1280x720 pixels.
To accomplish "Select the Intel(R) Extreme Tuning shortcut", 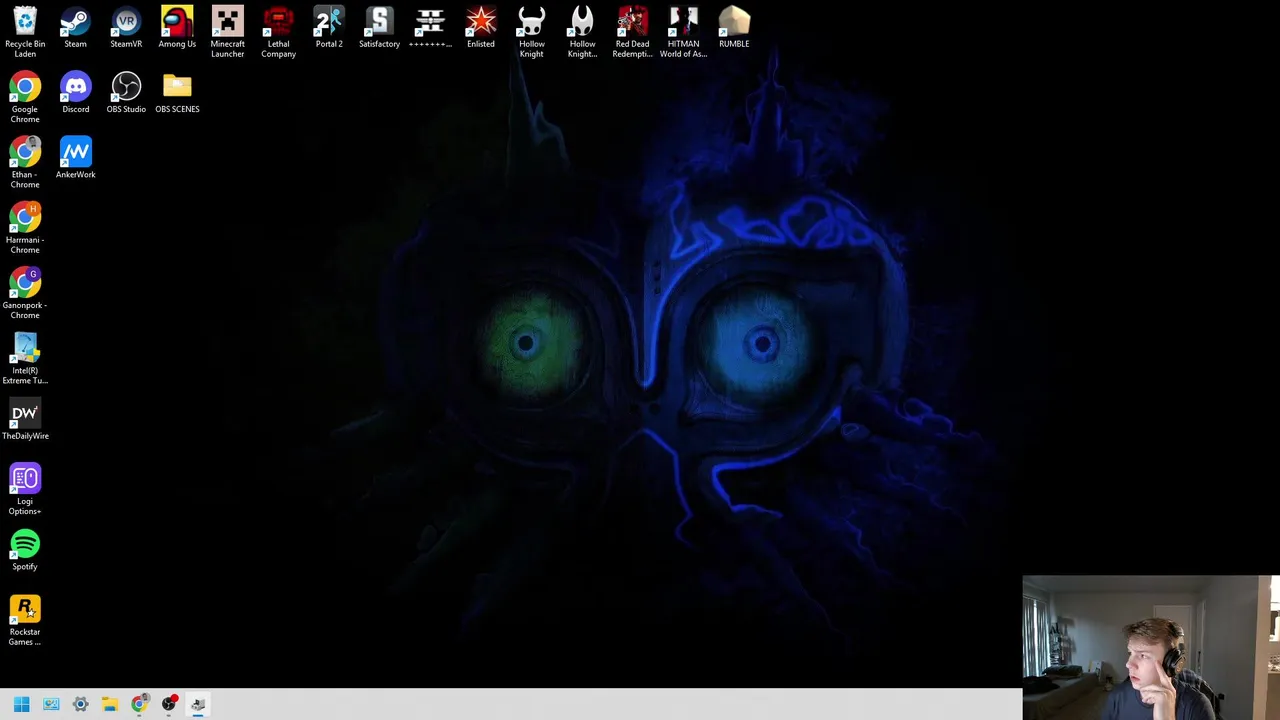I will point(25,358).
